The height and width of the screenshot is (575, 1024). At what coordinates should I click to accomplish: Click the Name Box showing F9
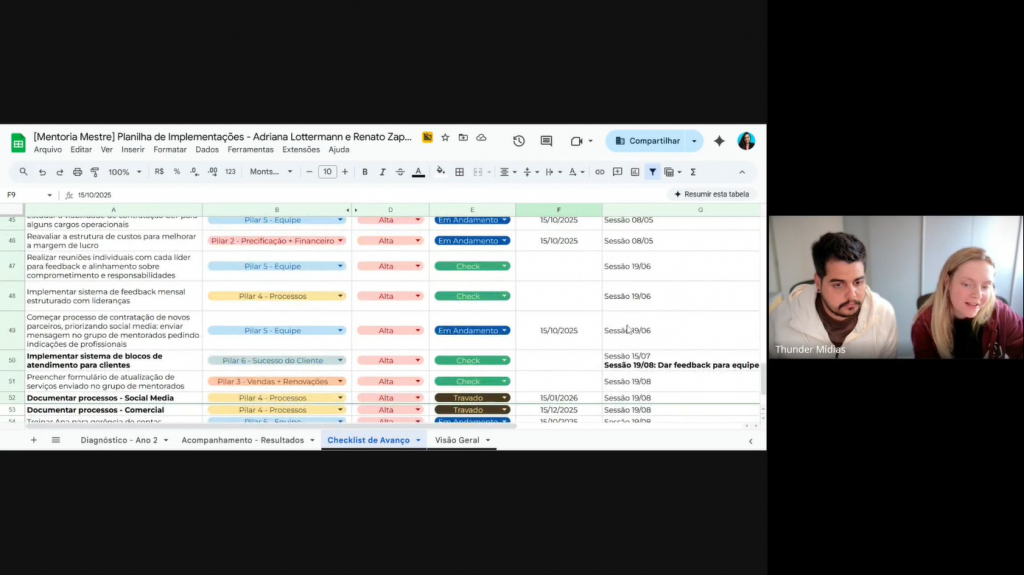[28, 195]
